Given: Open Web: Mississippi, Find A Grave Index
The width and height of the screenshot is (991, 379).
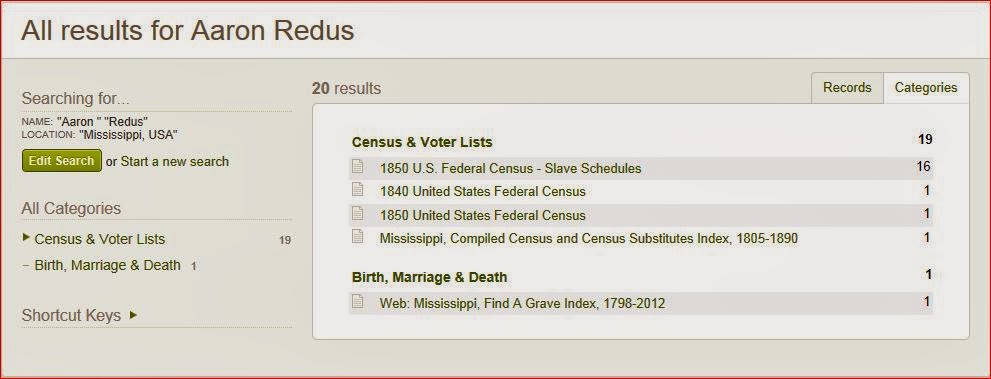Looking at the screenshot, I should [522, 304].
